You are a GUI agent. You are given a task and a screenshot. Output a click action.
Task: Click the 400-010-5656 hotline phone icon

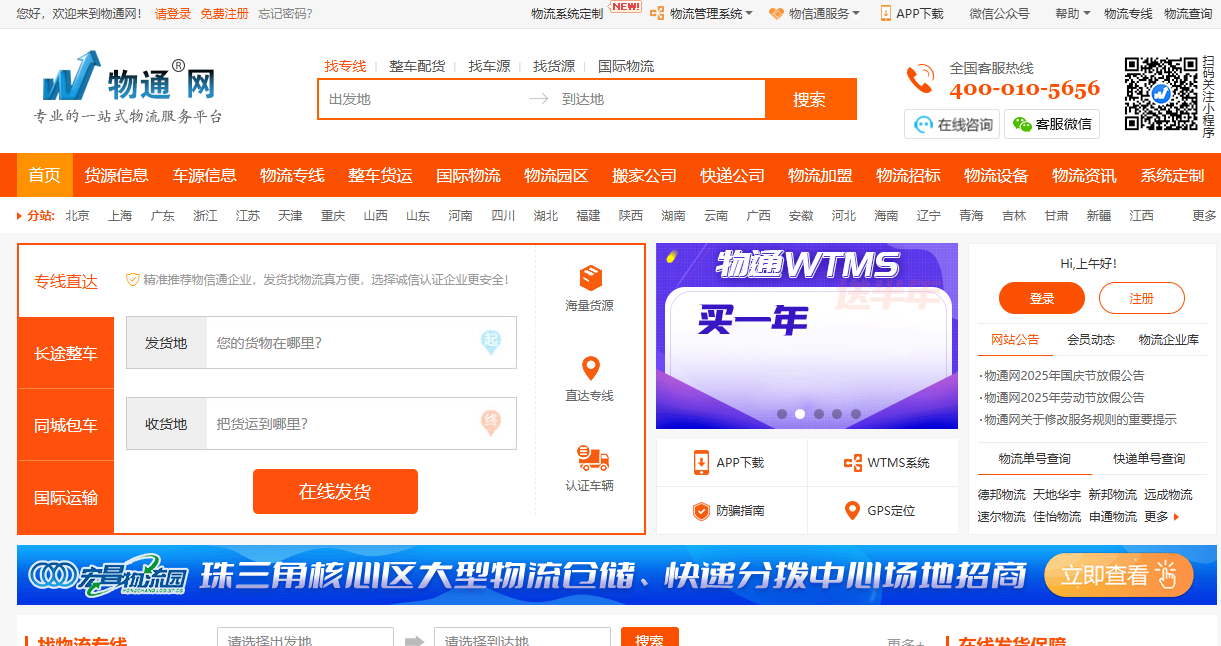click(x=920, y=79)
